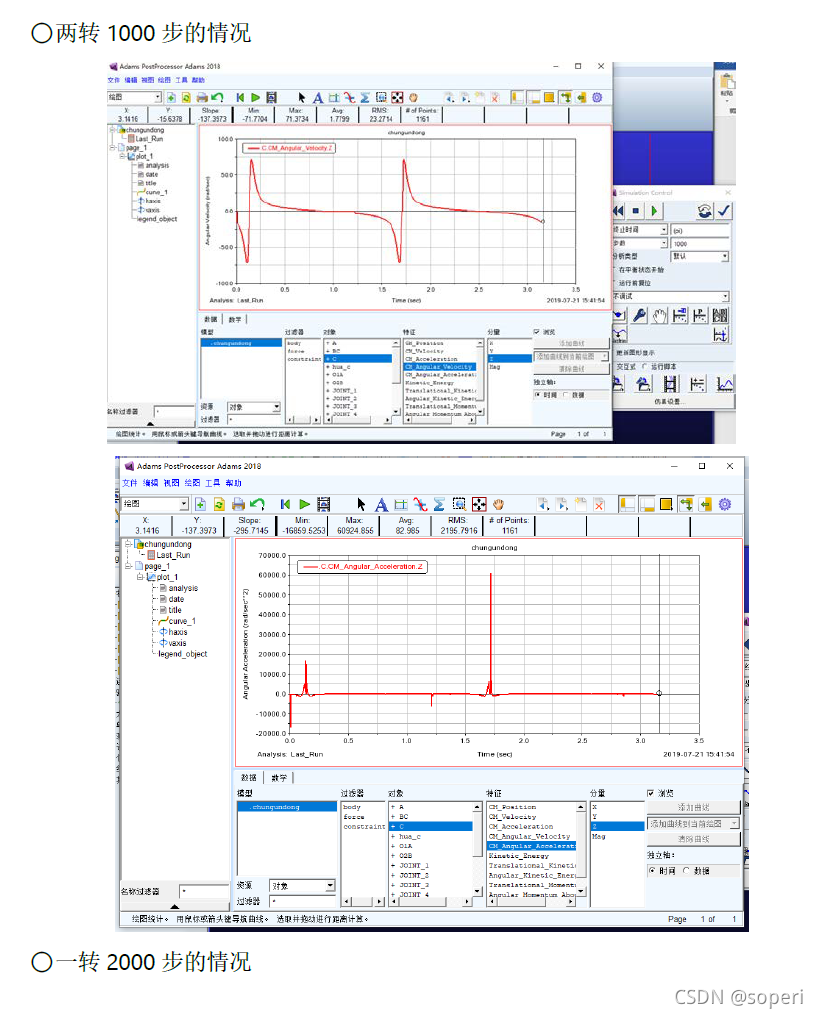The width and height of the screenshot is (818, 1018).
Task: Click wrench icon in Simulation Control window
Action: coord(639,316)
